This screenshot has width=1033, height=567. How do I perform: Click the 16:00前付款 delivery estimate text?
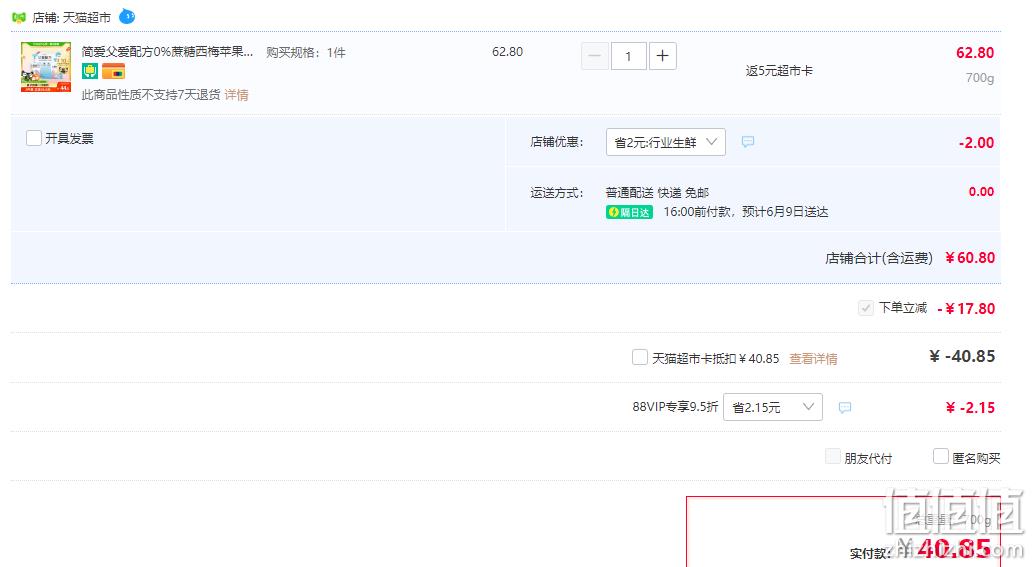746,212
